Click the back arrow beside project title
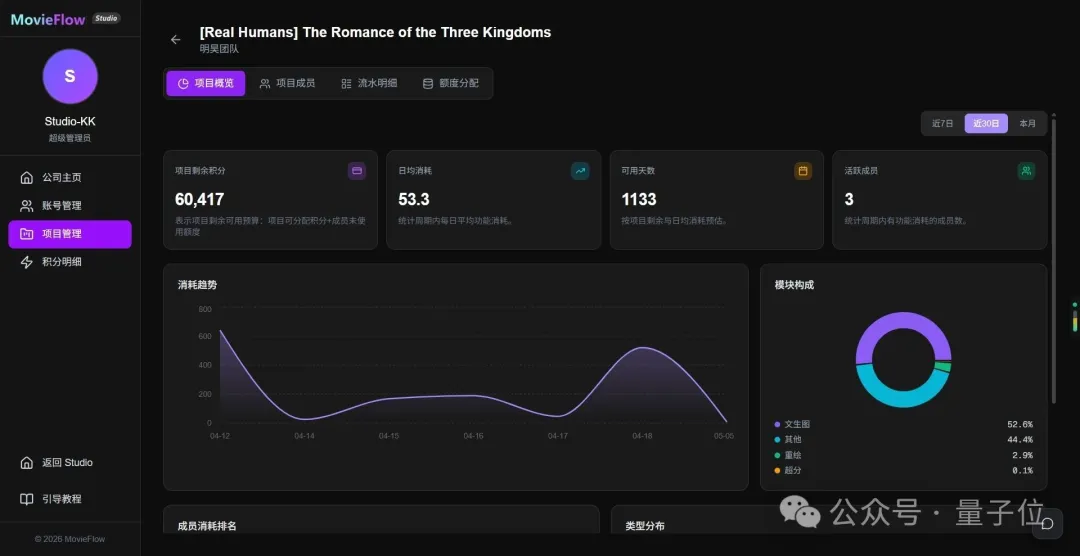 176,40
